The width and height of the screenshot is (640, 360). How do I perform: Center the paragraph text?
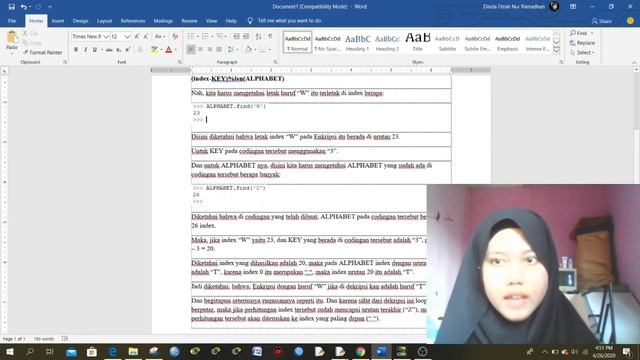coord(200,49)
